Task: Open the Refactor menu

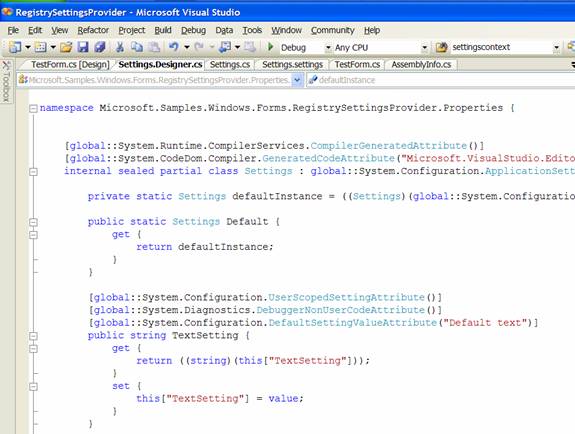Action: (93, 30)
